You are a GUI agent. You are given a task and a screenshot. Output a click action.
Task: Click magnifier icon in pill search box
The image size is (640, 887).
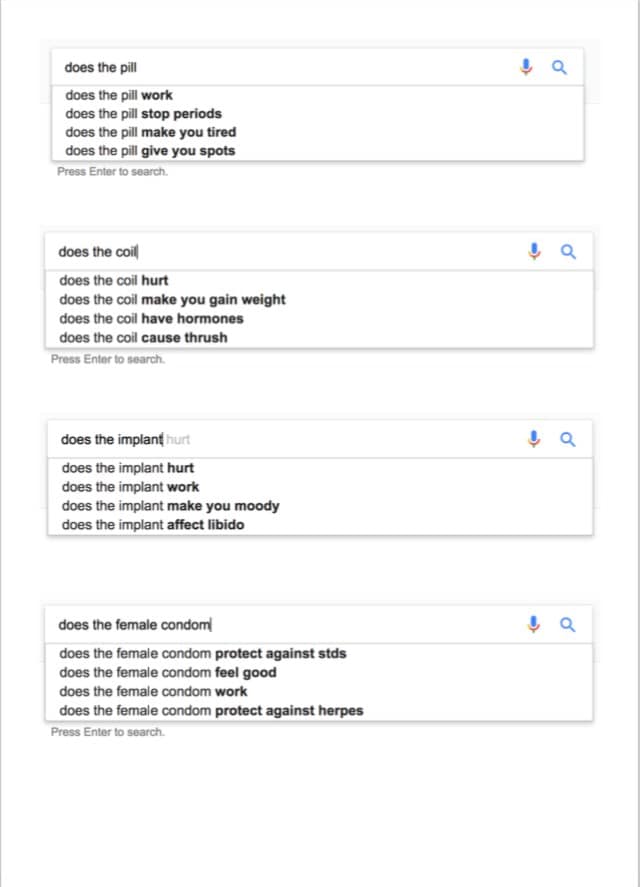coord(559,68)
